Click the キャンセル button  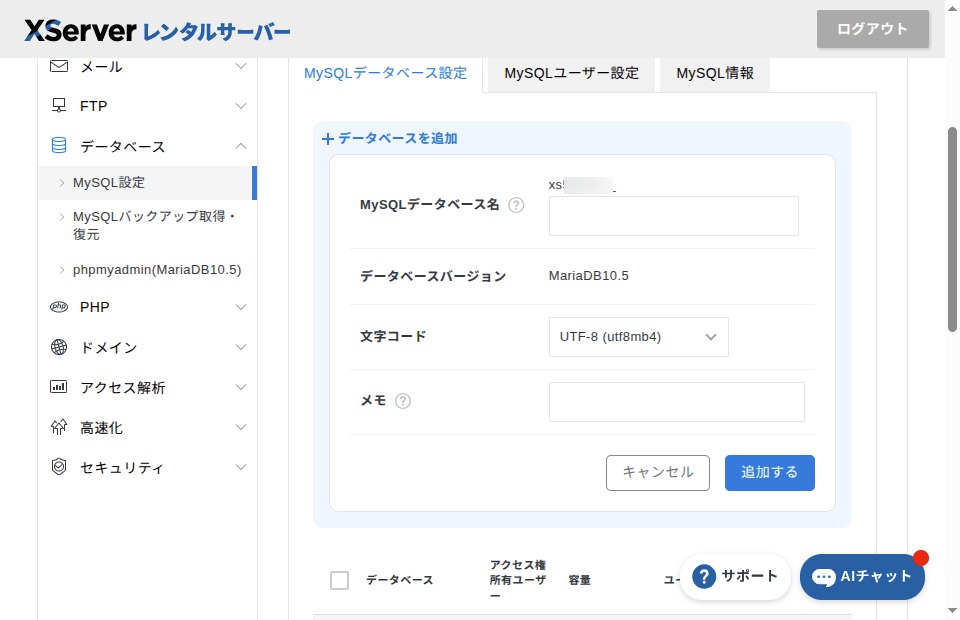[657, 473]
